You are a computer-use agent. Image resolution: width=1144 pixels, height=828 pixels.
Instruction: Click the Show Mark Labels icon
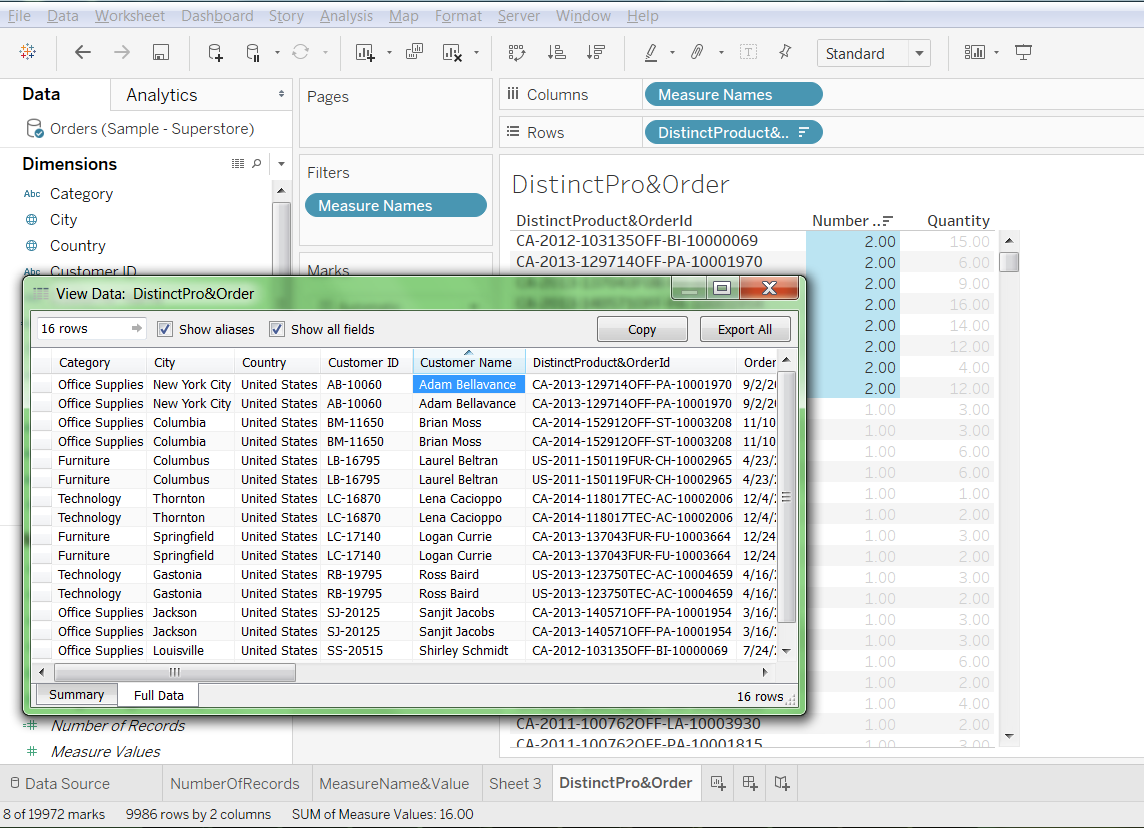tap(749, 52)
